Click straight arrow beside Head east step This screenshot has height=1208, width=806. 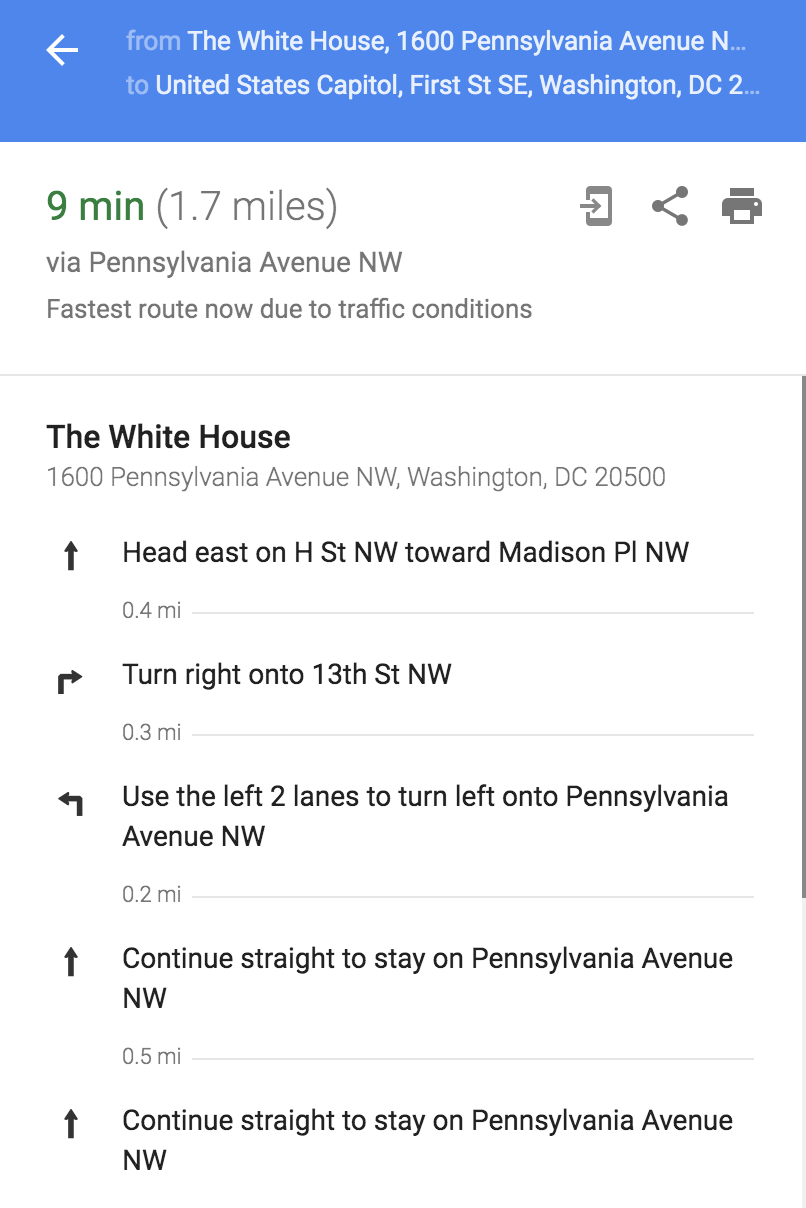(70, 555)
